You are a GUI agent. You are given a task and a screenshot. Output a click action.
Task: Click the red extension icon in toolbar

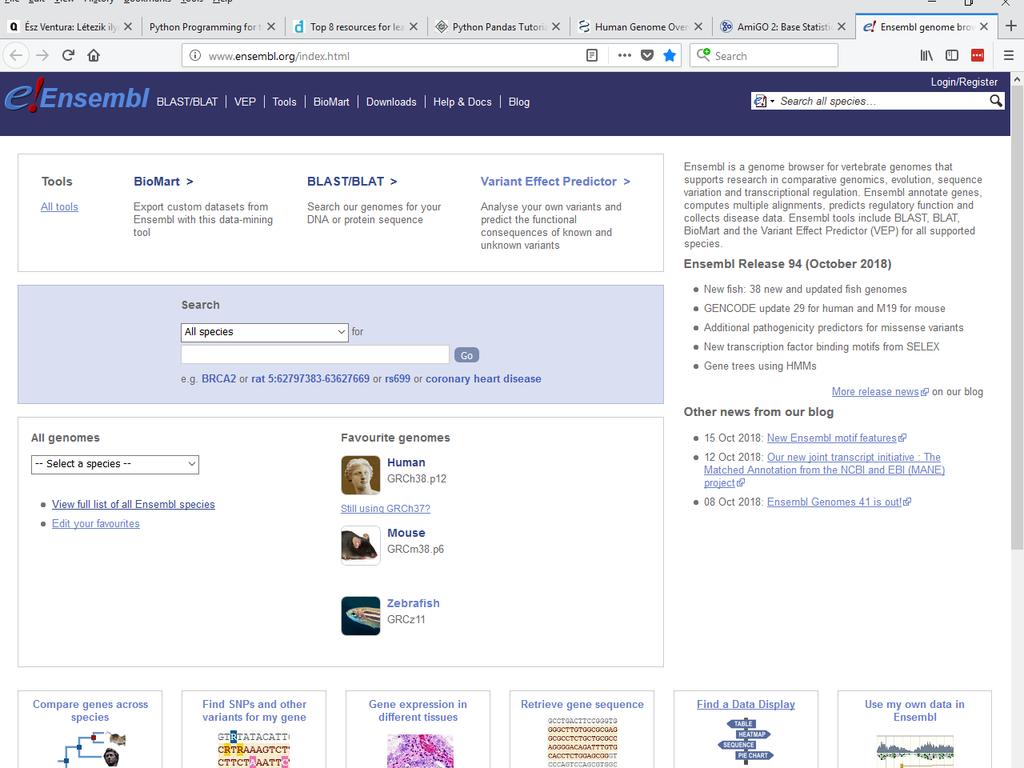coord(977,56)
